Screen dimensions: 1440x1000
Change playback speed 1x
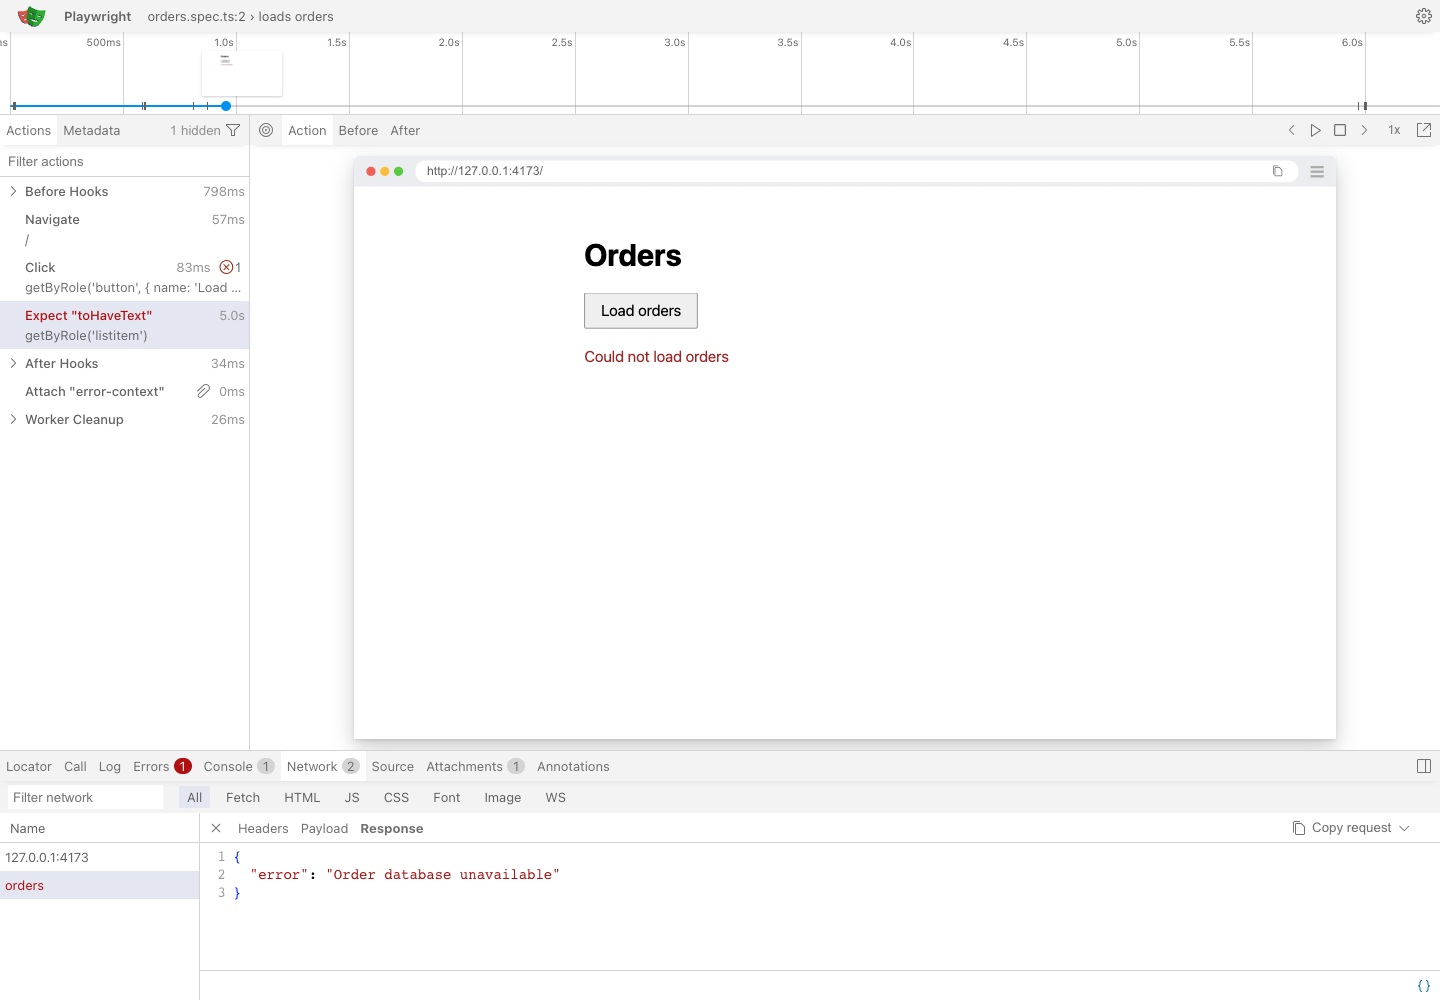1394,130
